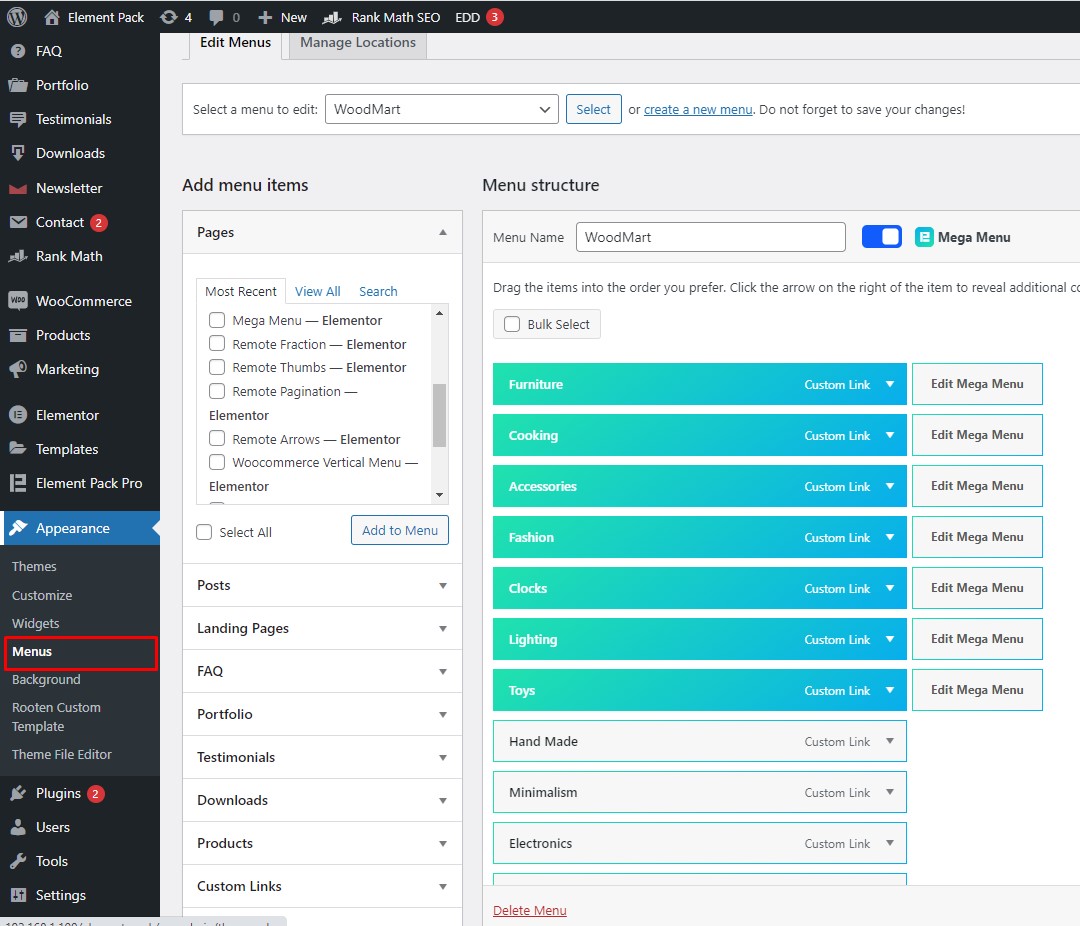This screenshot has height=926, width=1080.
Task: Open the comments bubble in admin toolbar
Action: (214, 16)
